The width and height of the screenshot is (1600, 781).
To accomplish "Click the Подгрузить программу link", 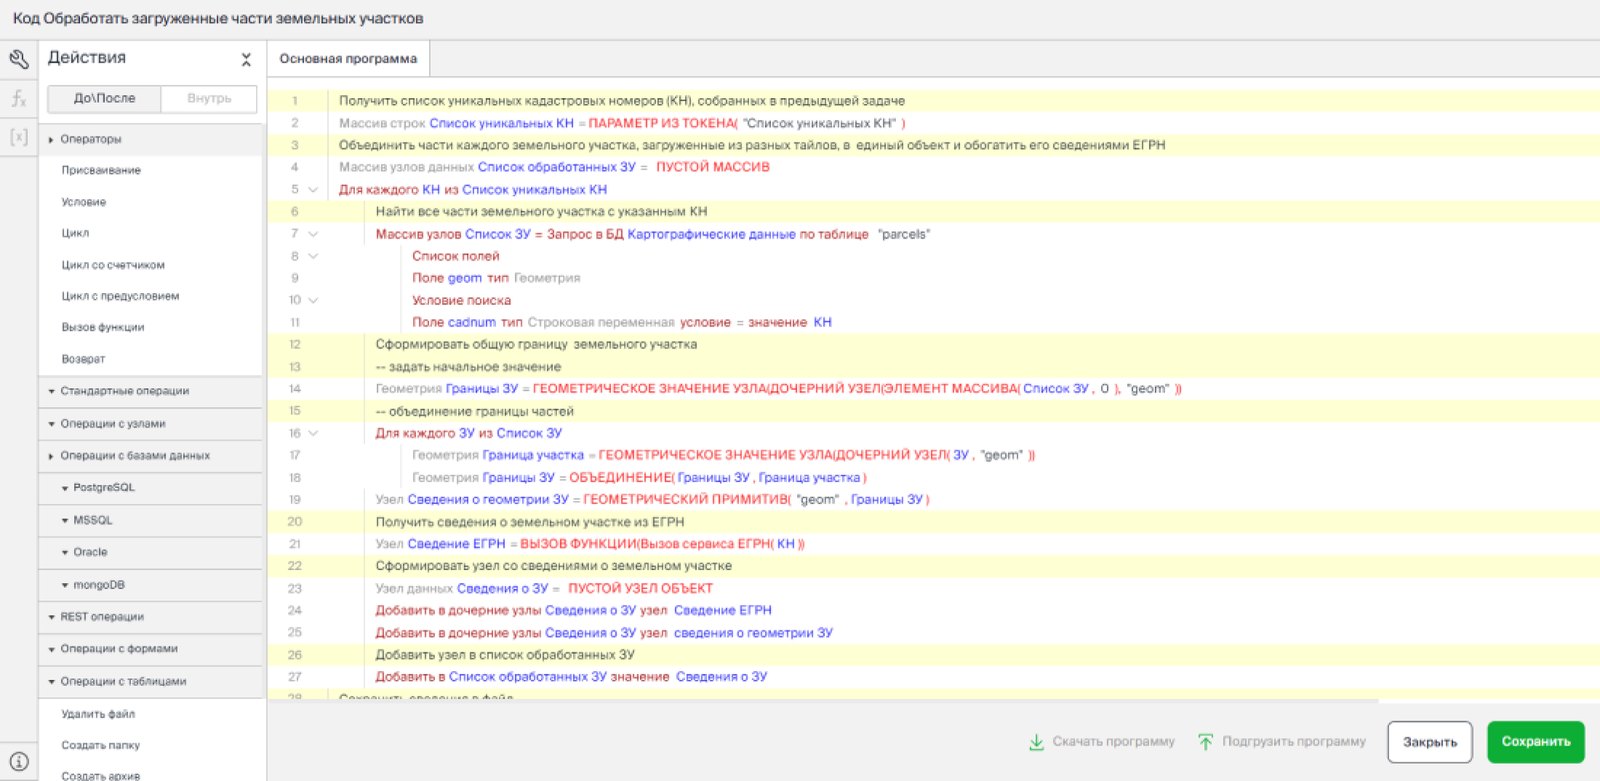I will coord(1293,742).
